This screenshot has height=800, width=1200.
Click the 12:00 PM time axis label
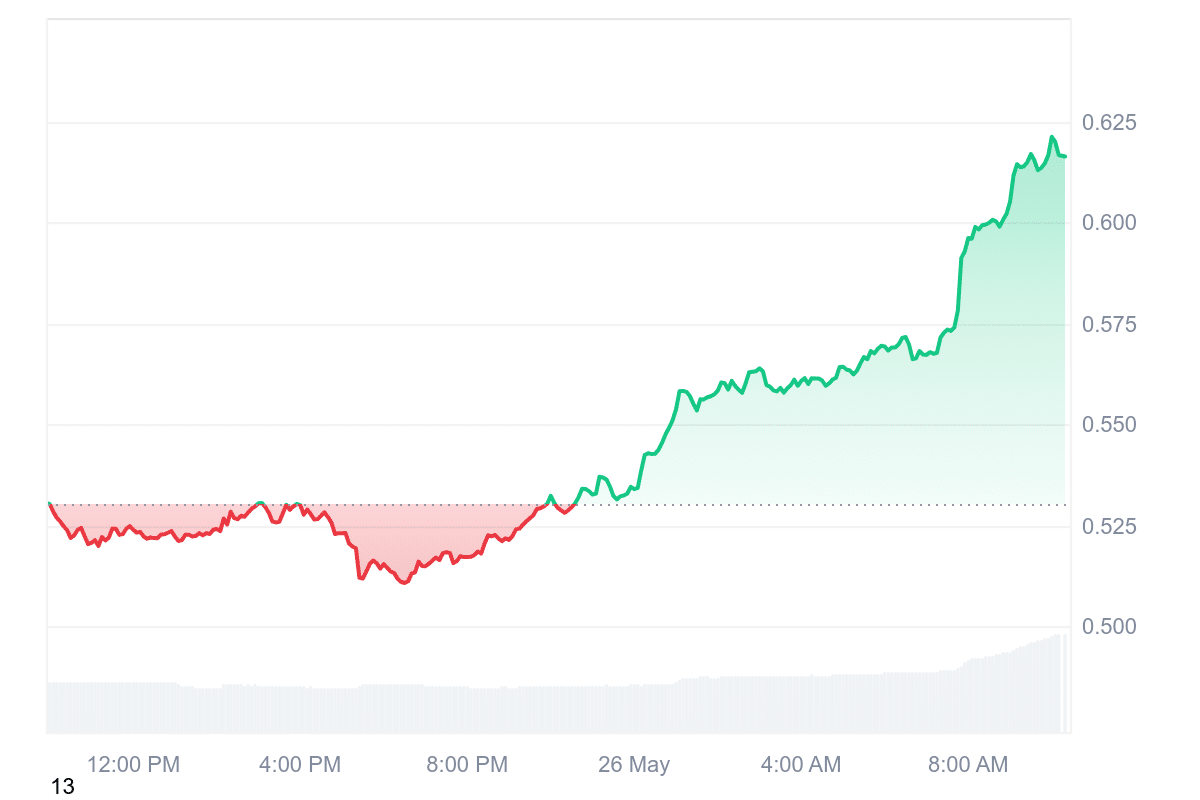[x=133, y=765]
